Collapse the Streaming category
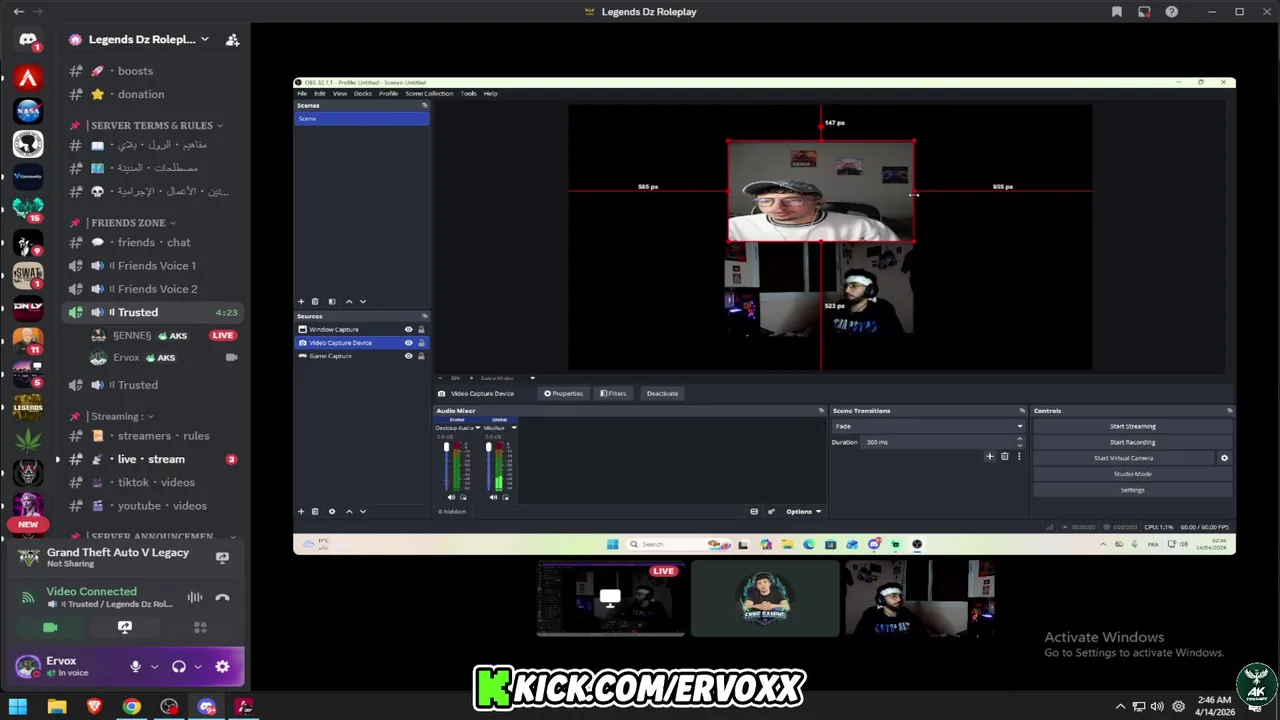 (119, 416)
